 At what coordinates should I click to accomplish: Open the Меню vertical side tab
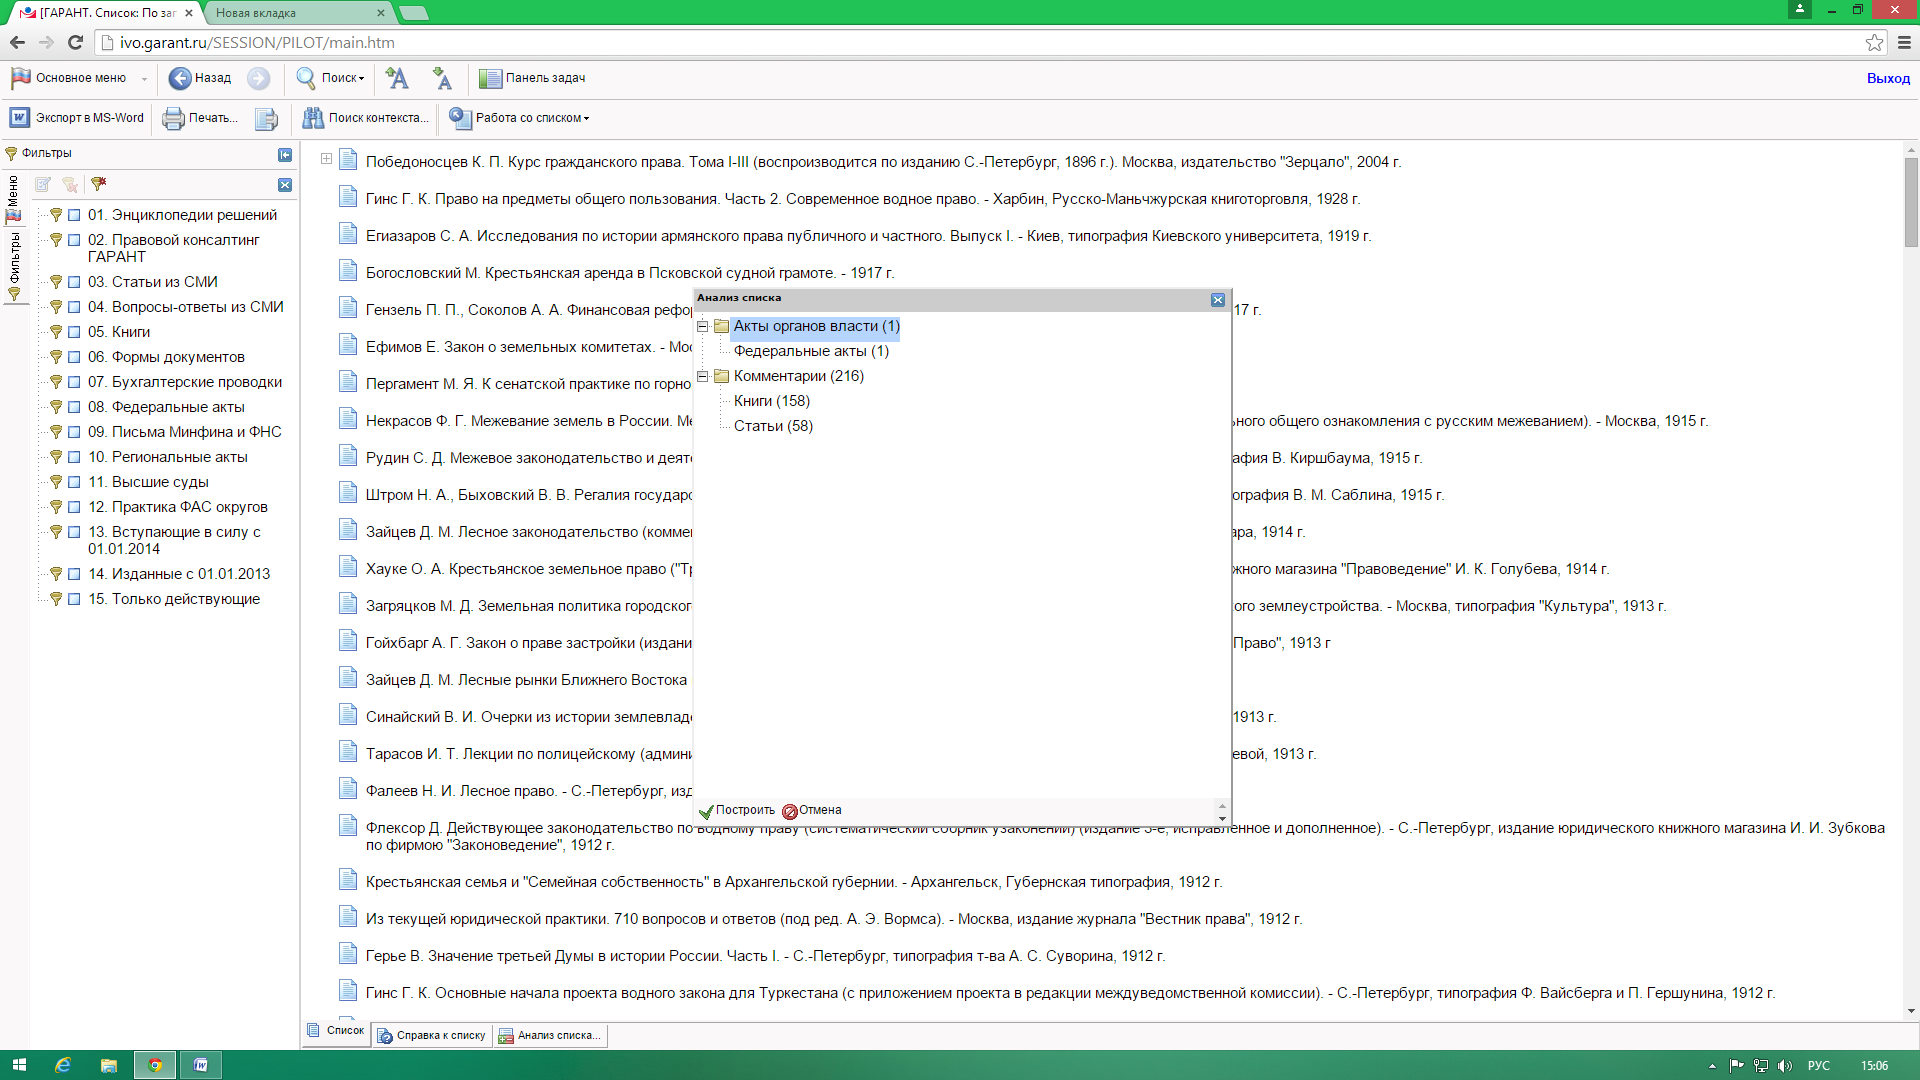point(14,198)
